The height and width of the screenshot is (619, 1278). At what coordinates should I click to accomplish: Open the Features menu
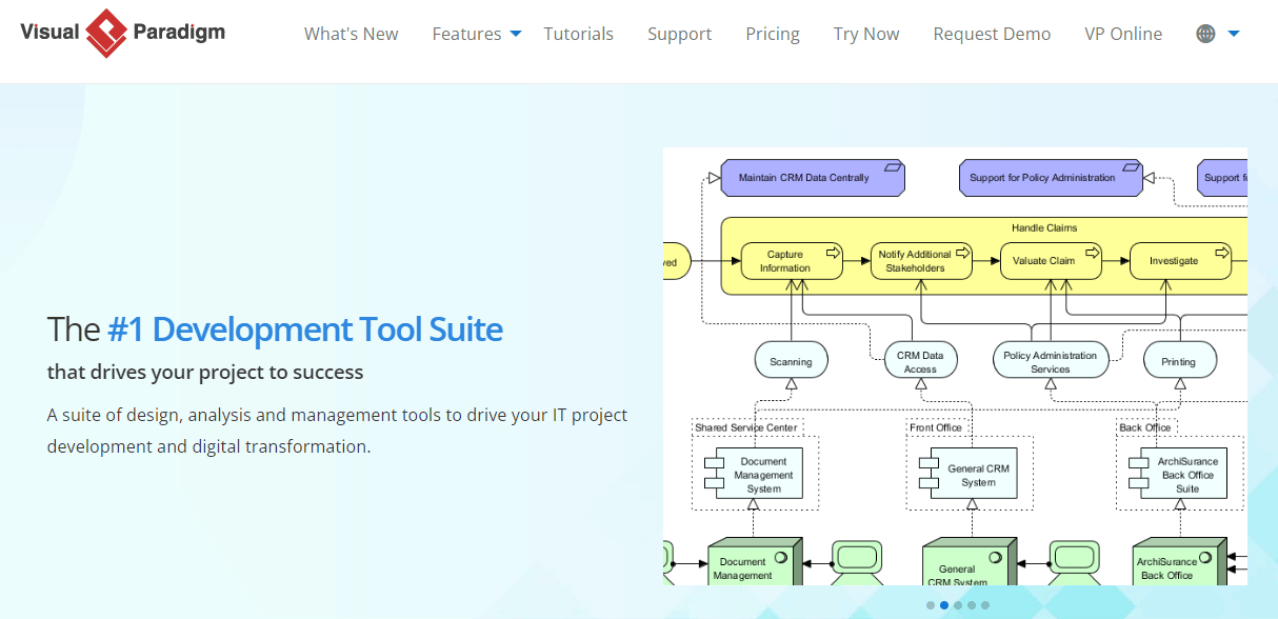coord(467,33)
